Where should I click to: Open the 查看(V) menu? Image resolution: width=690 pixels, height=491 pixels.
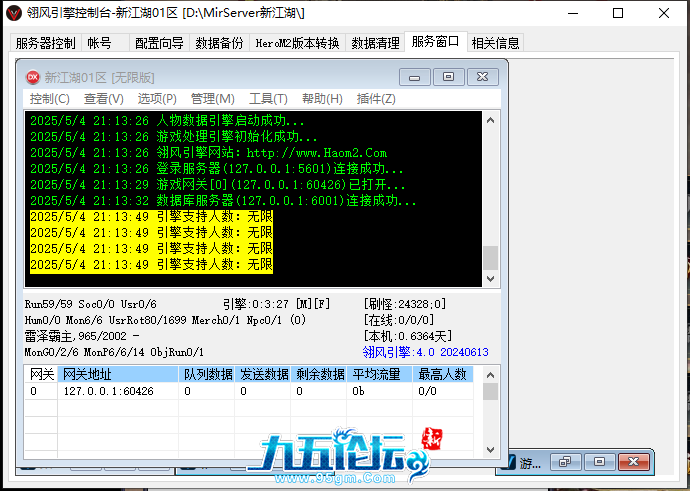tap(103, 99)
